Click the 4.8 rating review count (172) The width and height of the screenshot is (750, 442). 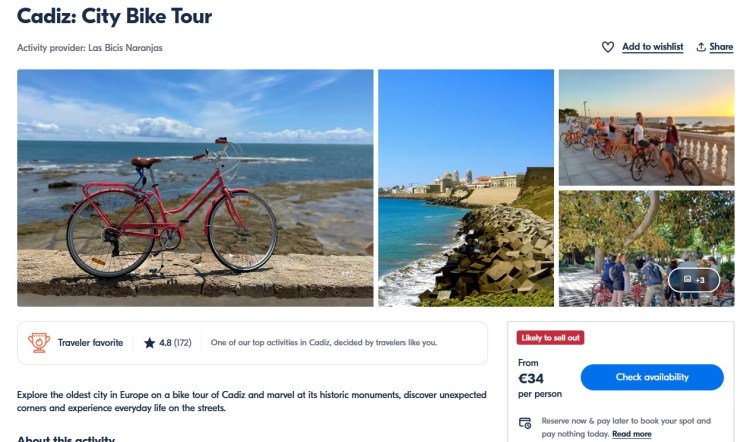(x=183, y=343)
